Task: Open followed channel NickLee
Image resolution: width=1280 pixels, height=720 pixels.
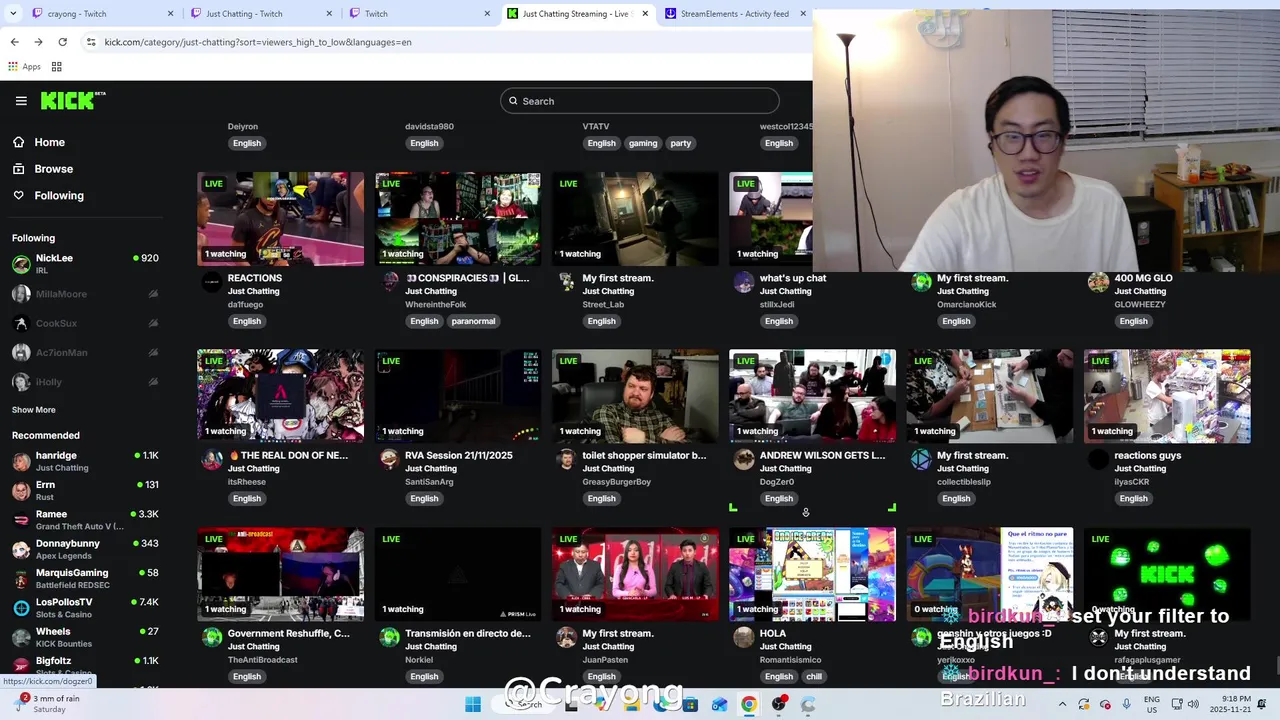Action: pos(85,264)
